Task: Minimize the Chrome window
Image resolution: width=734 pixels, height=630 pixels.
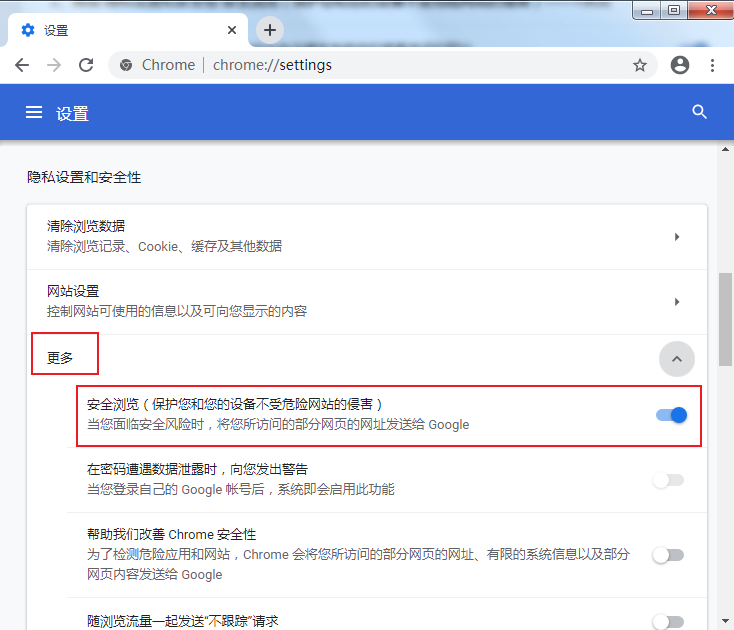Action: click(x=647, y=11)
